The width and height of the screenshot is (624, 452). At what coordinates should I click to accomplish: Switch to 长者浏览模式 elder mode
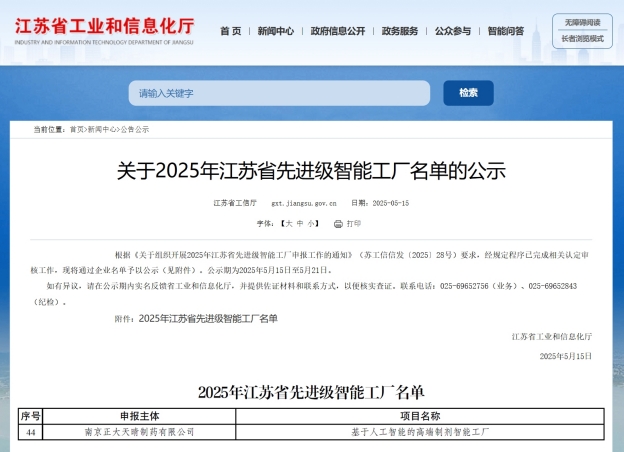(582, 39)
